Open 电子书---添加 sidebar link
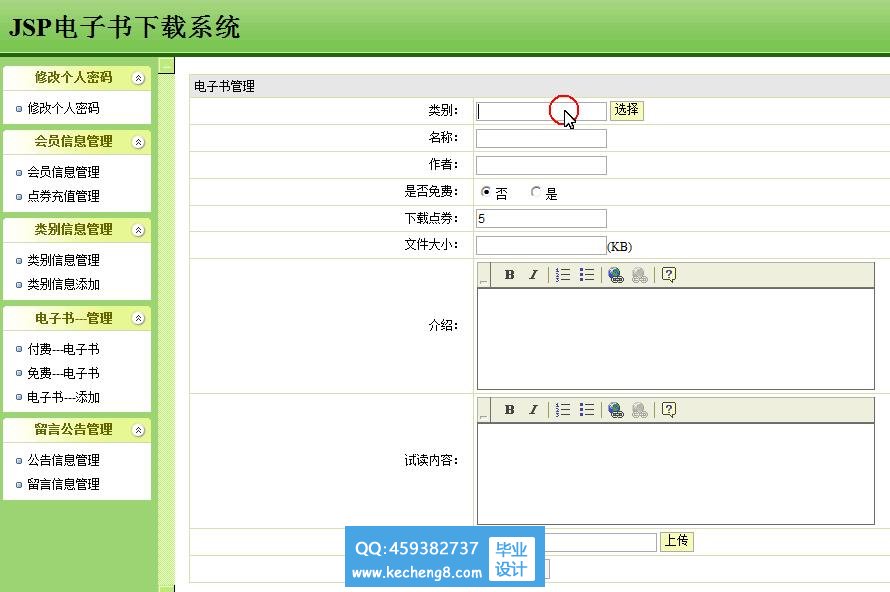Screen dimensions: 890x592 click(x=63, y=397)
